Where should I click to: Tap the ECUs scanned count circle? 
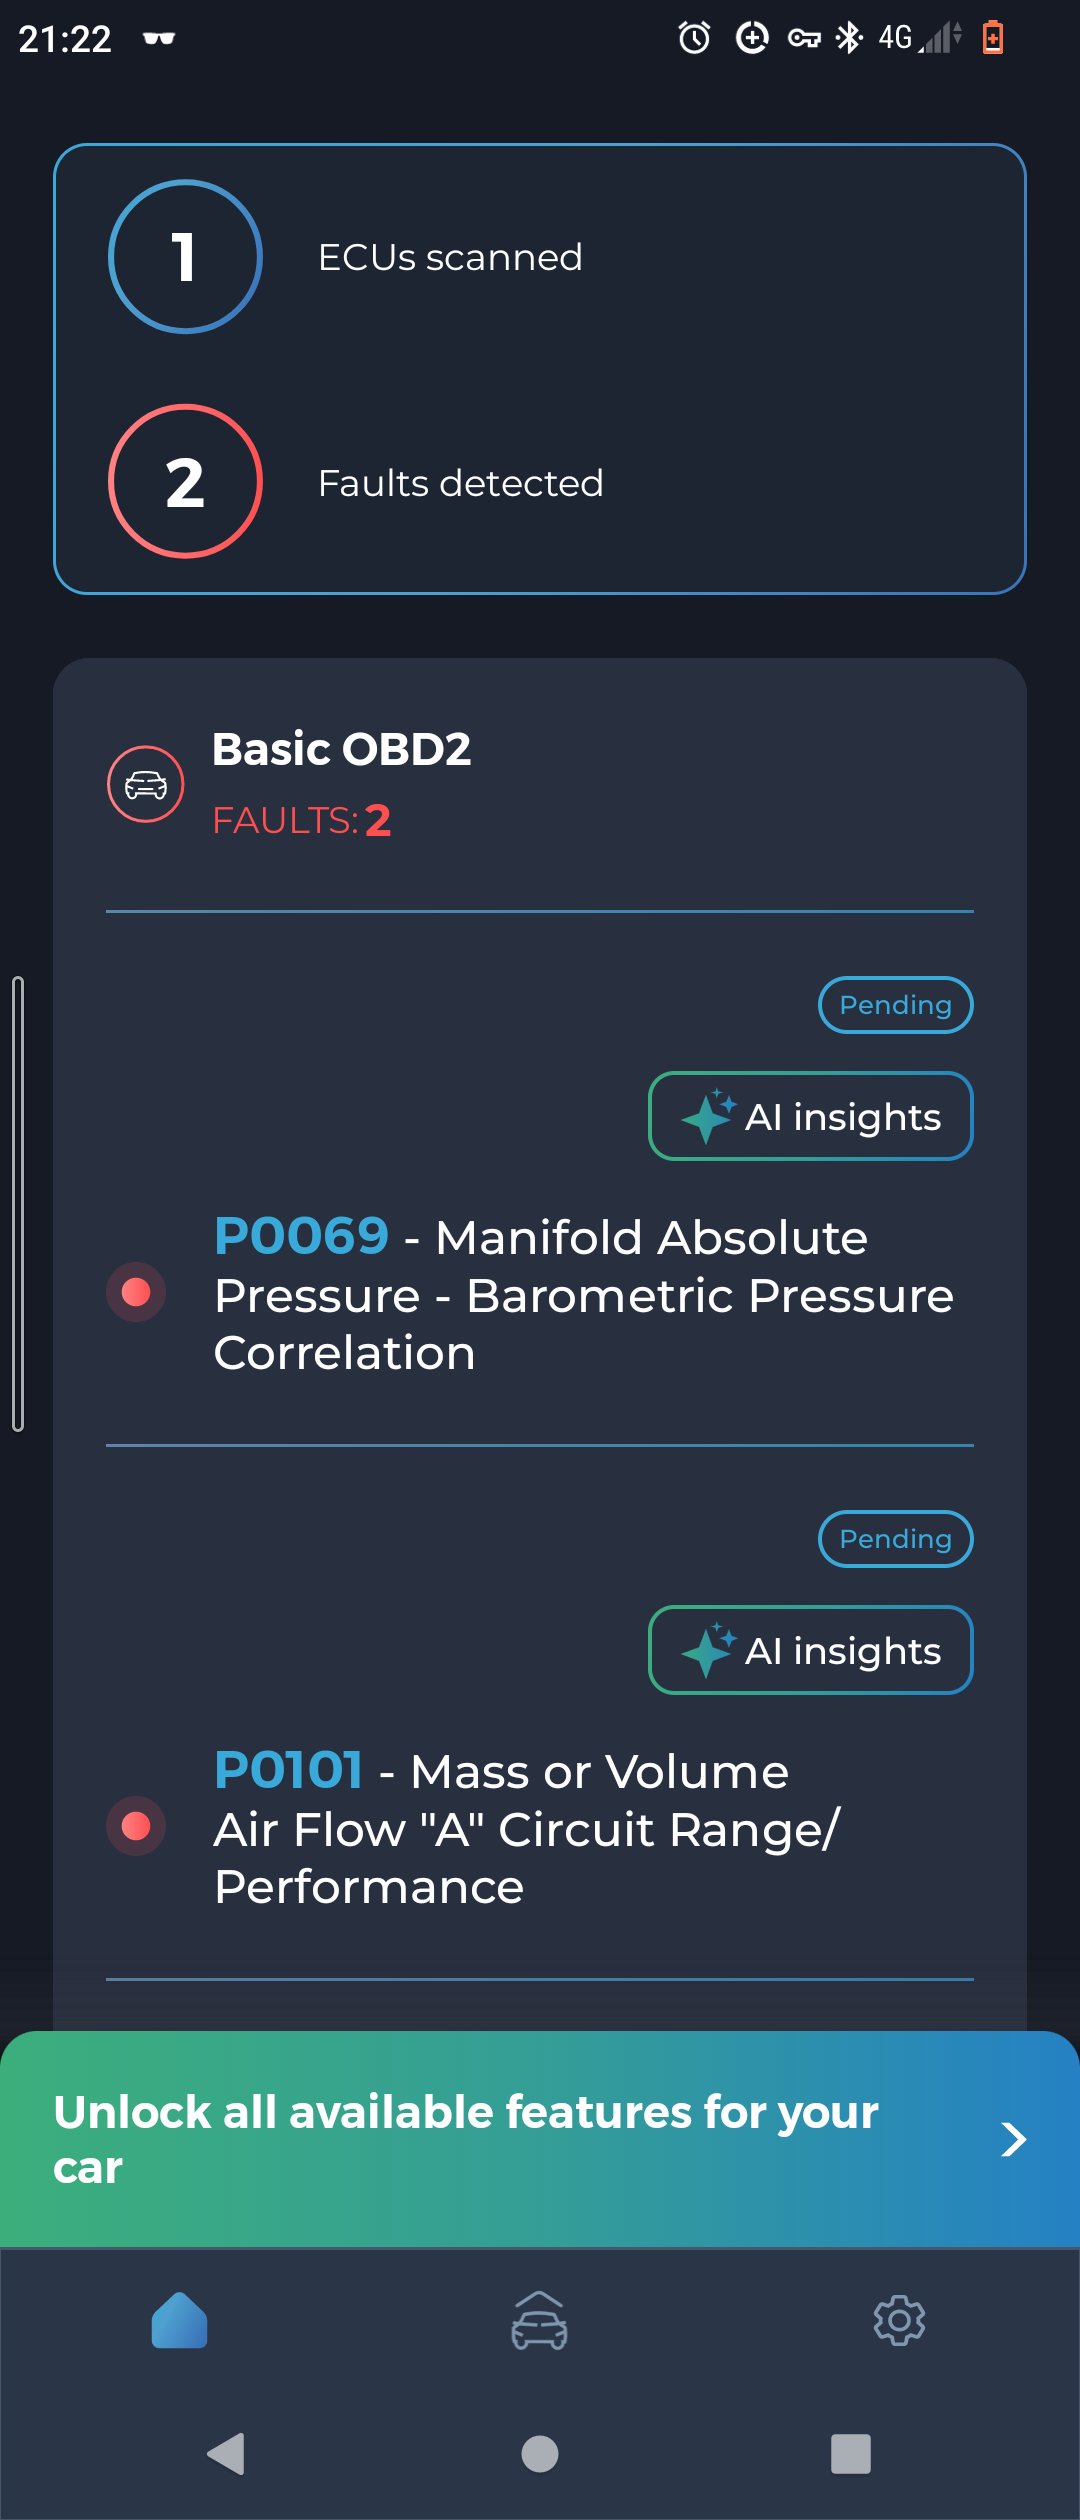[x=185, y=257]
